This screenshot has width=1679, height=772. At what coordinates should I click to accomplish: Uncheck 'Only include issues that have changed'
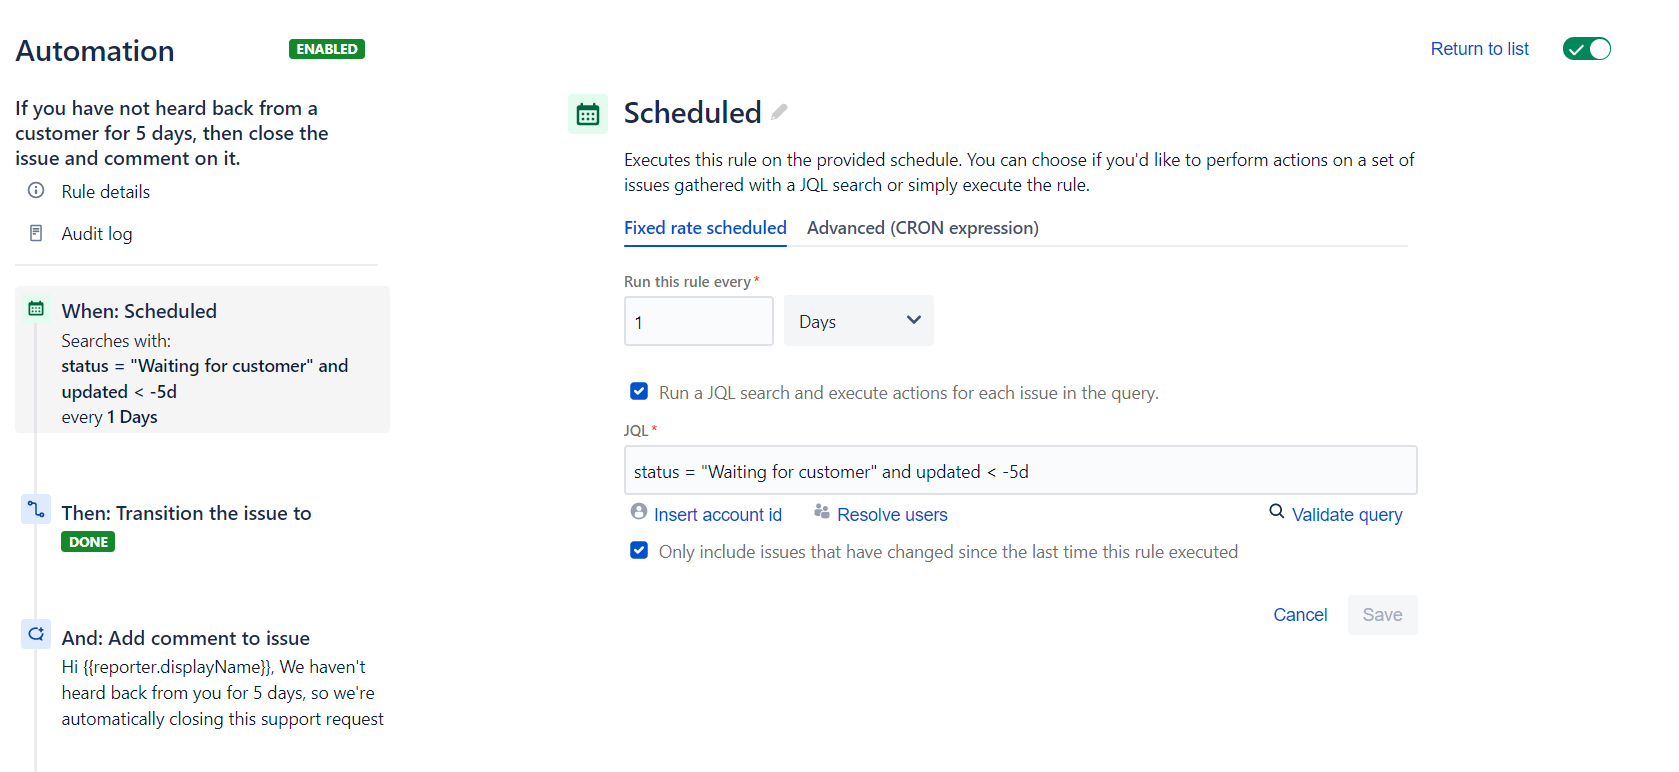pyautogui.click(x=639, y=550)
